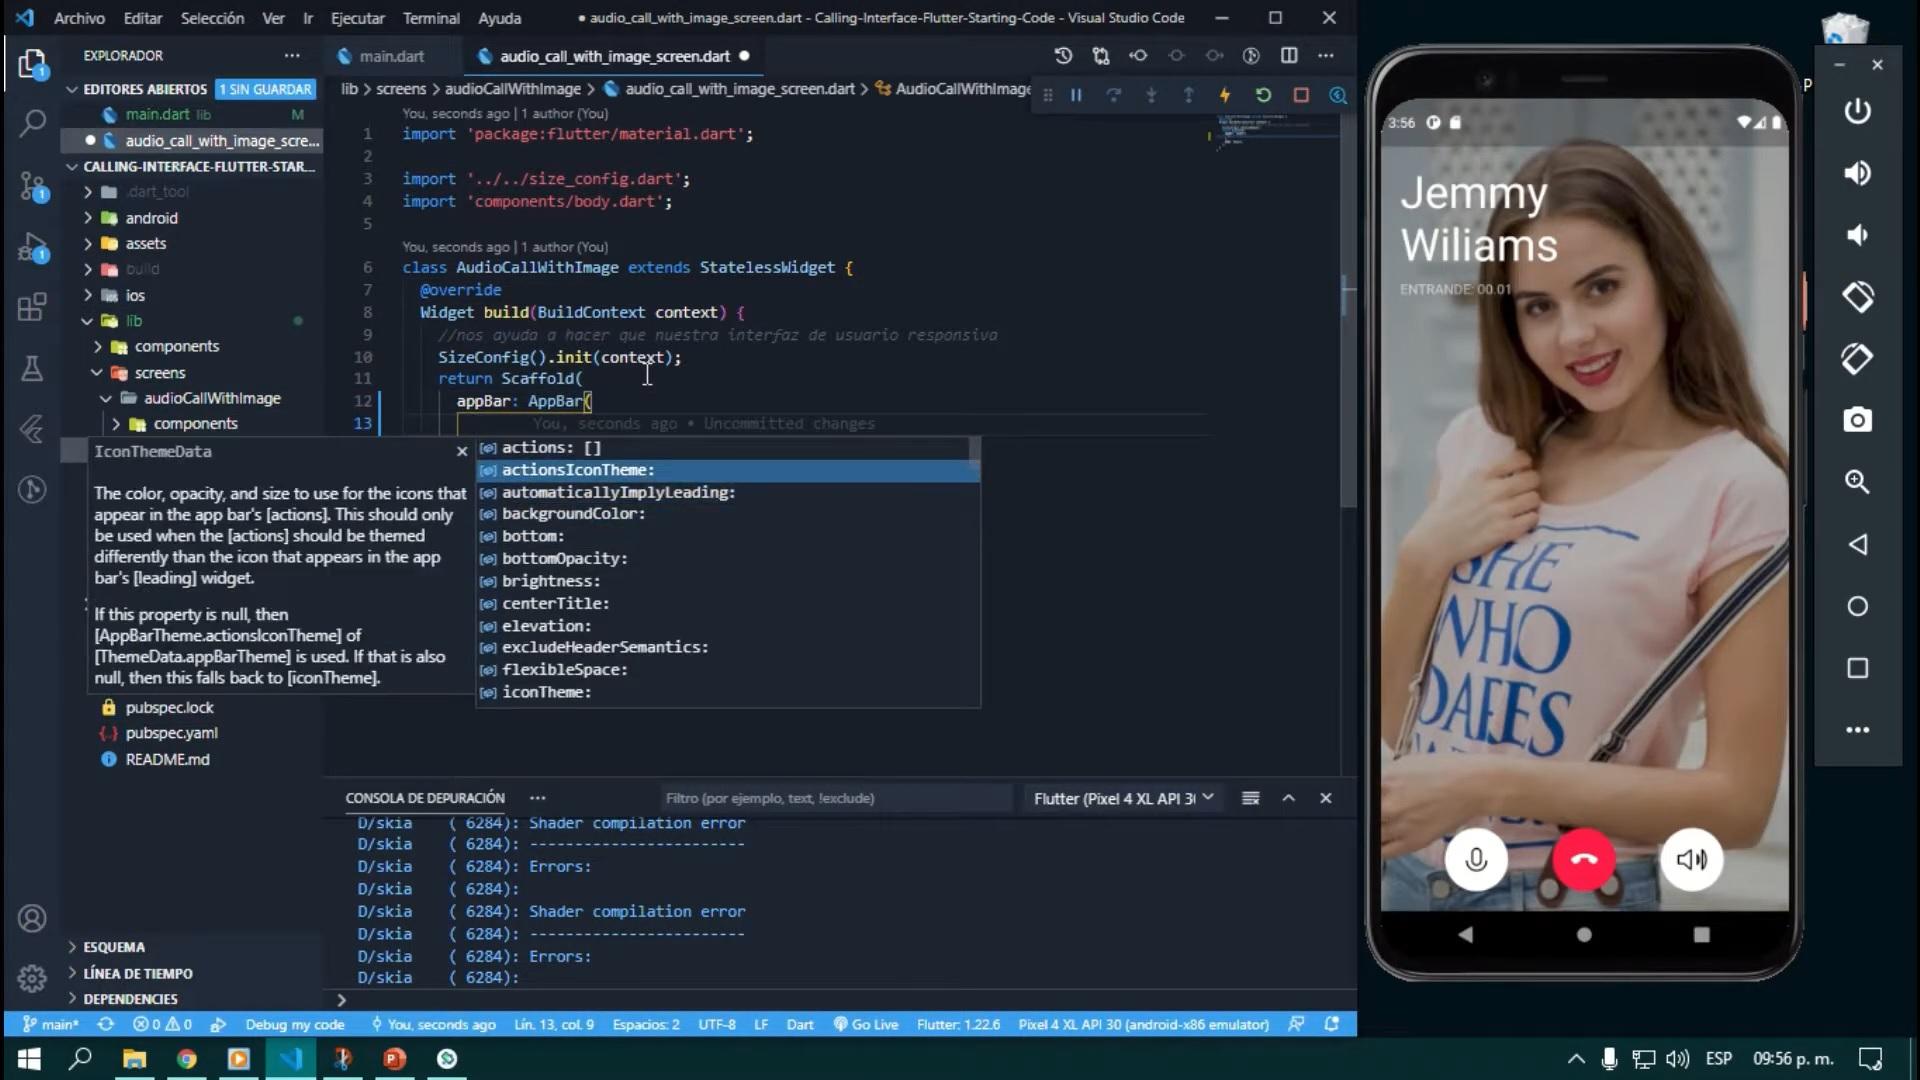Open the Archivo menu
This screenshot has height=1080, width=1920.
click(79, 18)
